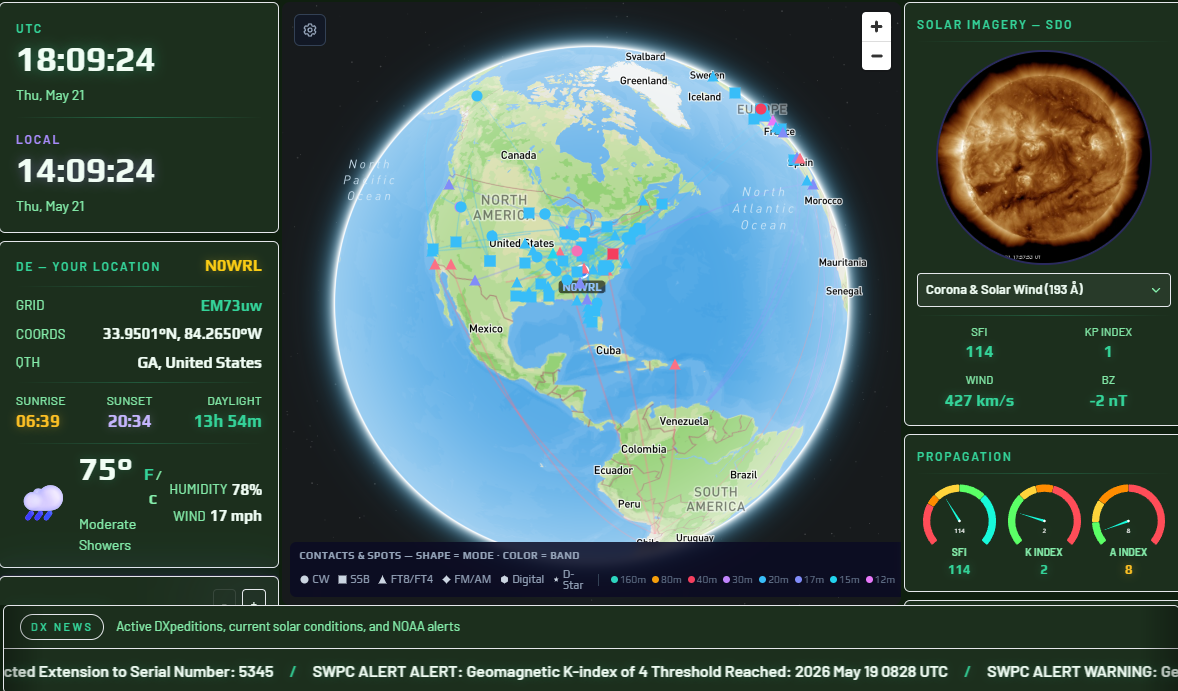Click the Cuba label on the globe
Image resolution: width=1178 pixels, height=691 pixels.
(608, 350)
